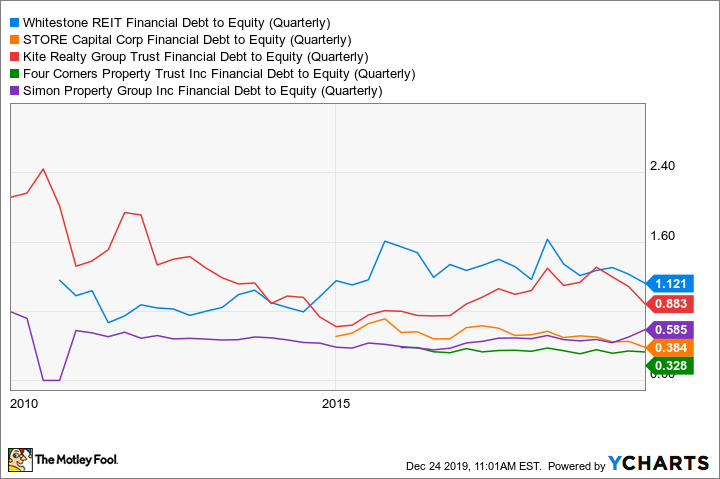Click the 2015 x-axis label
This screenshot has height=479, width=720.
click(336, 403)
